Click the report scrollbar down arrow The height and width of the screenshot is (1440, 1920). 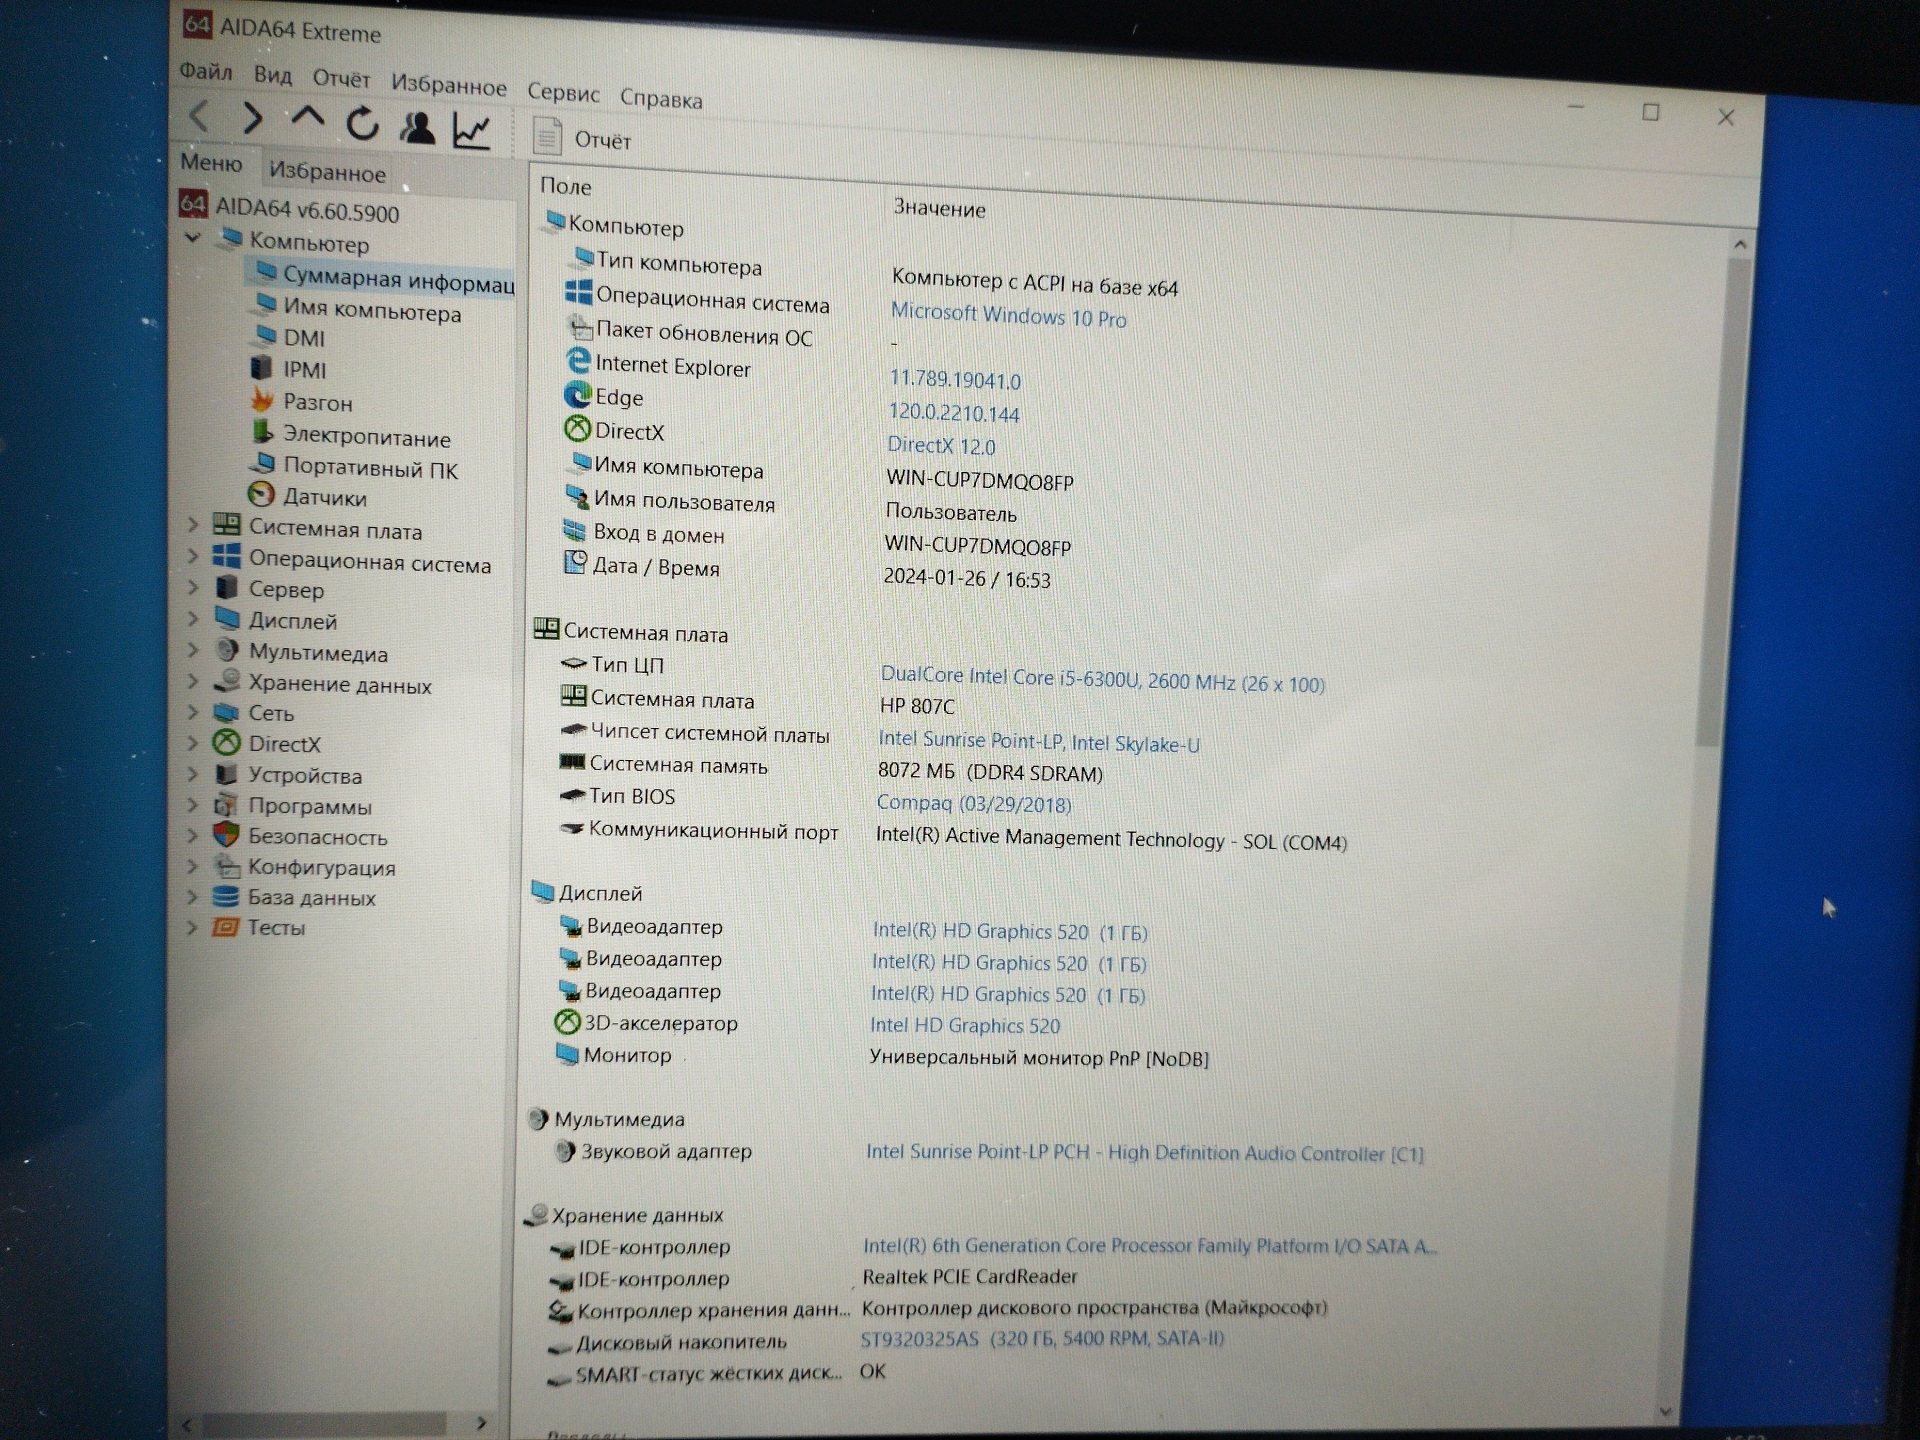coord(1666,1412)
